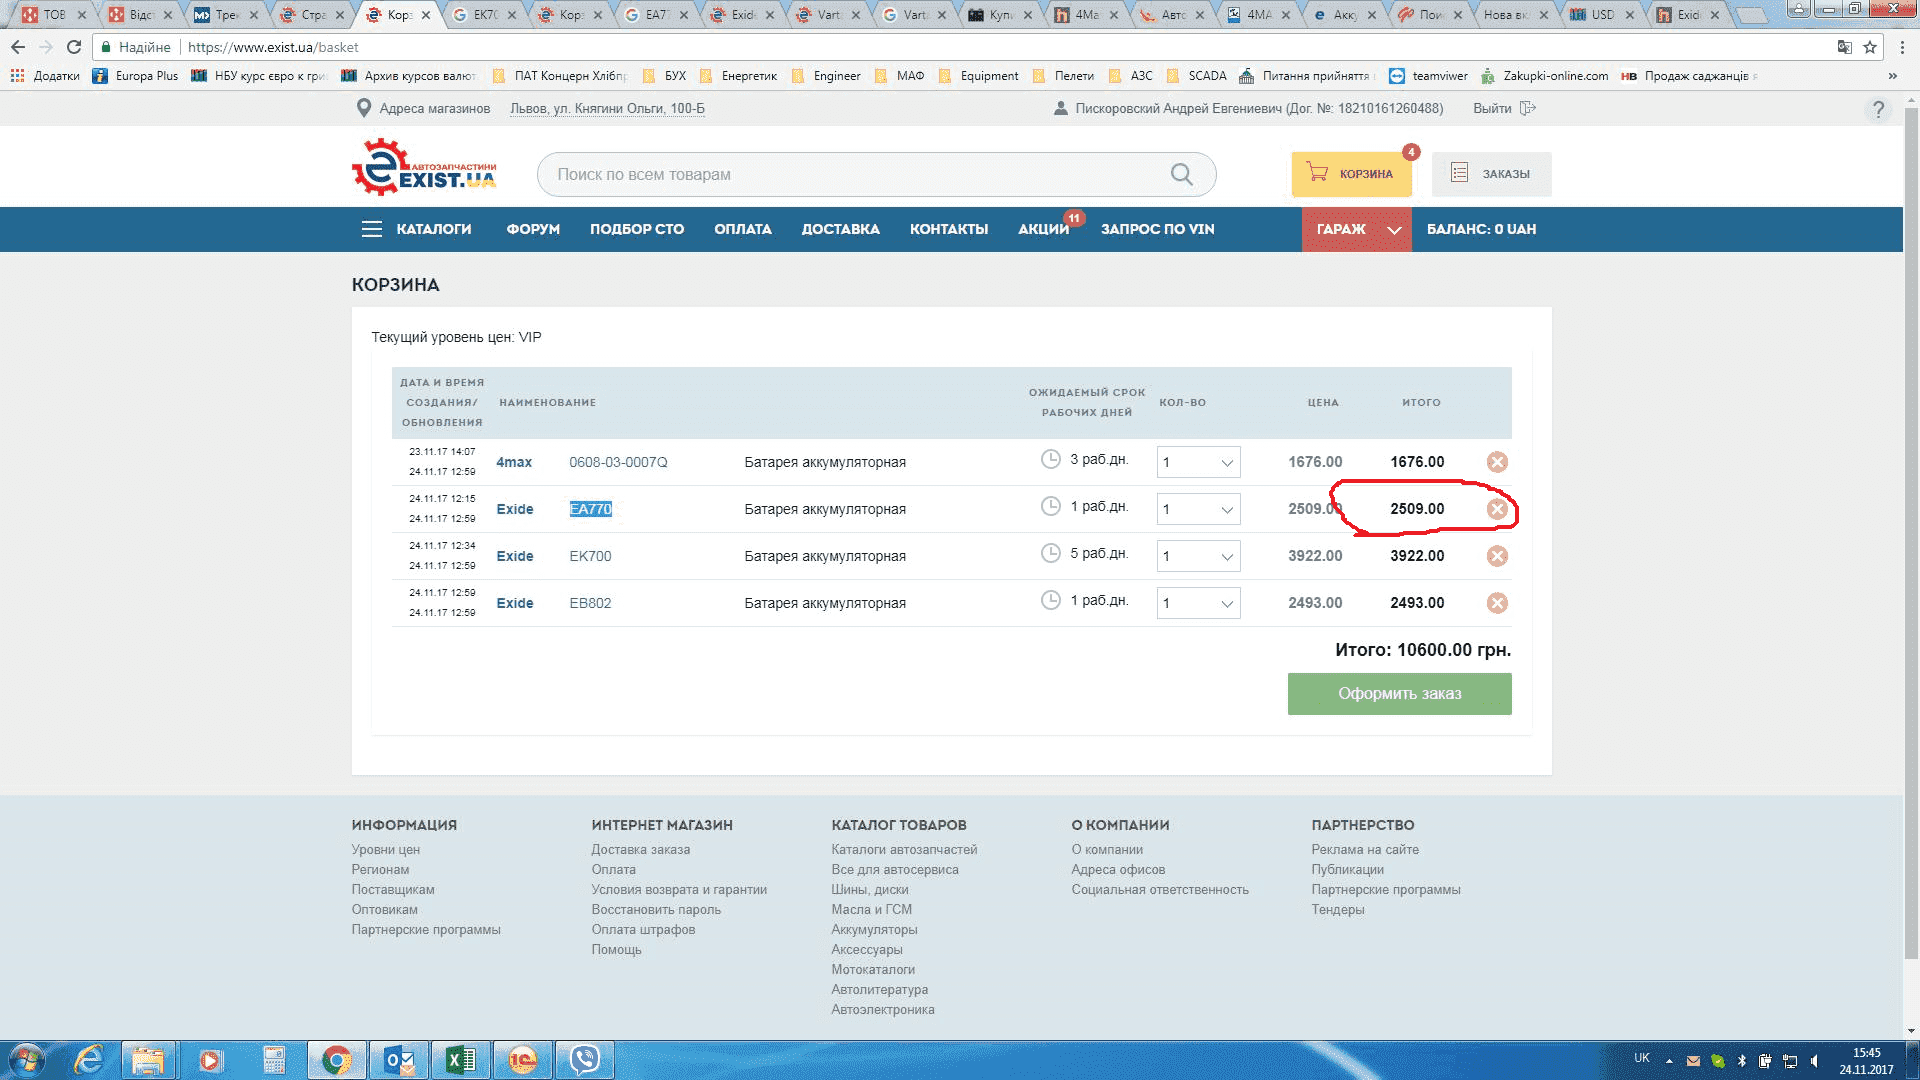Click the search magnifier icon
This screenshot has height=1080, width=1920.
coord(1181,174)
